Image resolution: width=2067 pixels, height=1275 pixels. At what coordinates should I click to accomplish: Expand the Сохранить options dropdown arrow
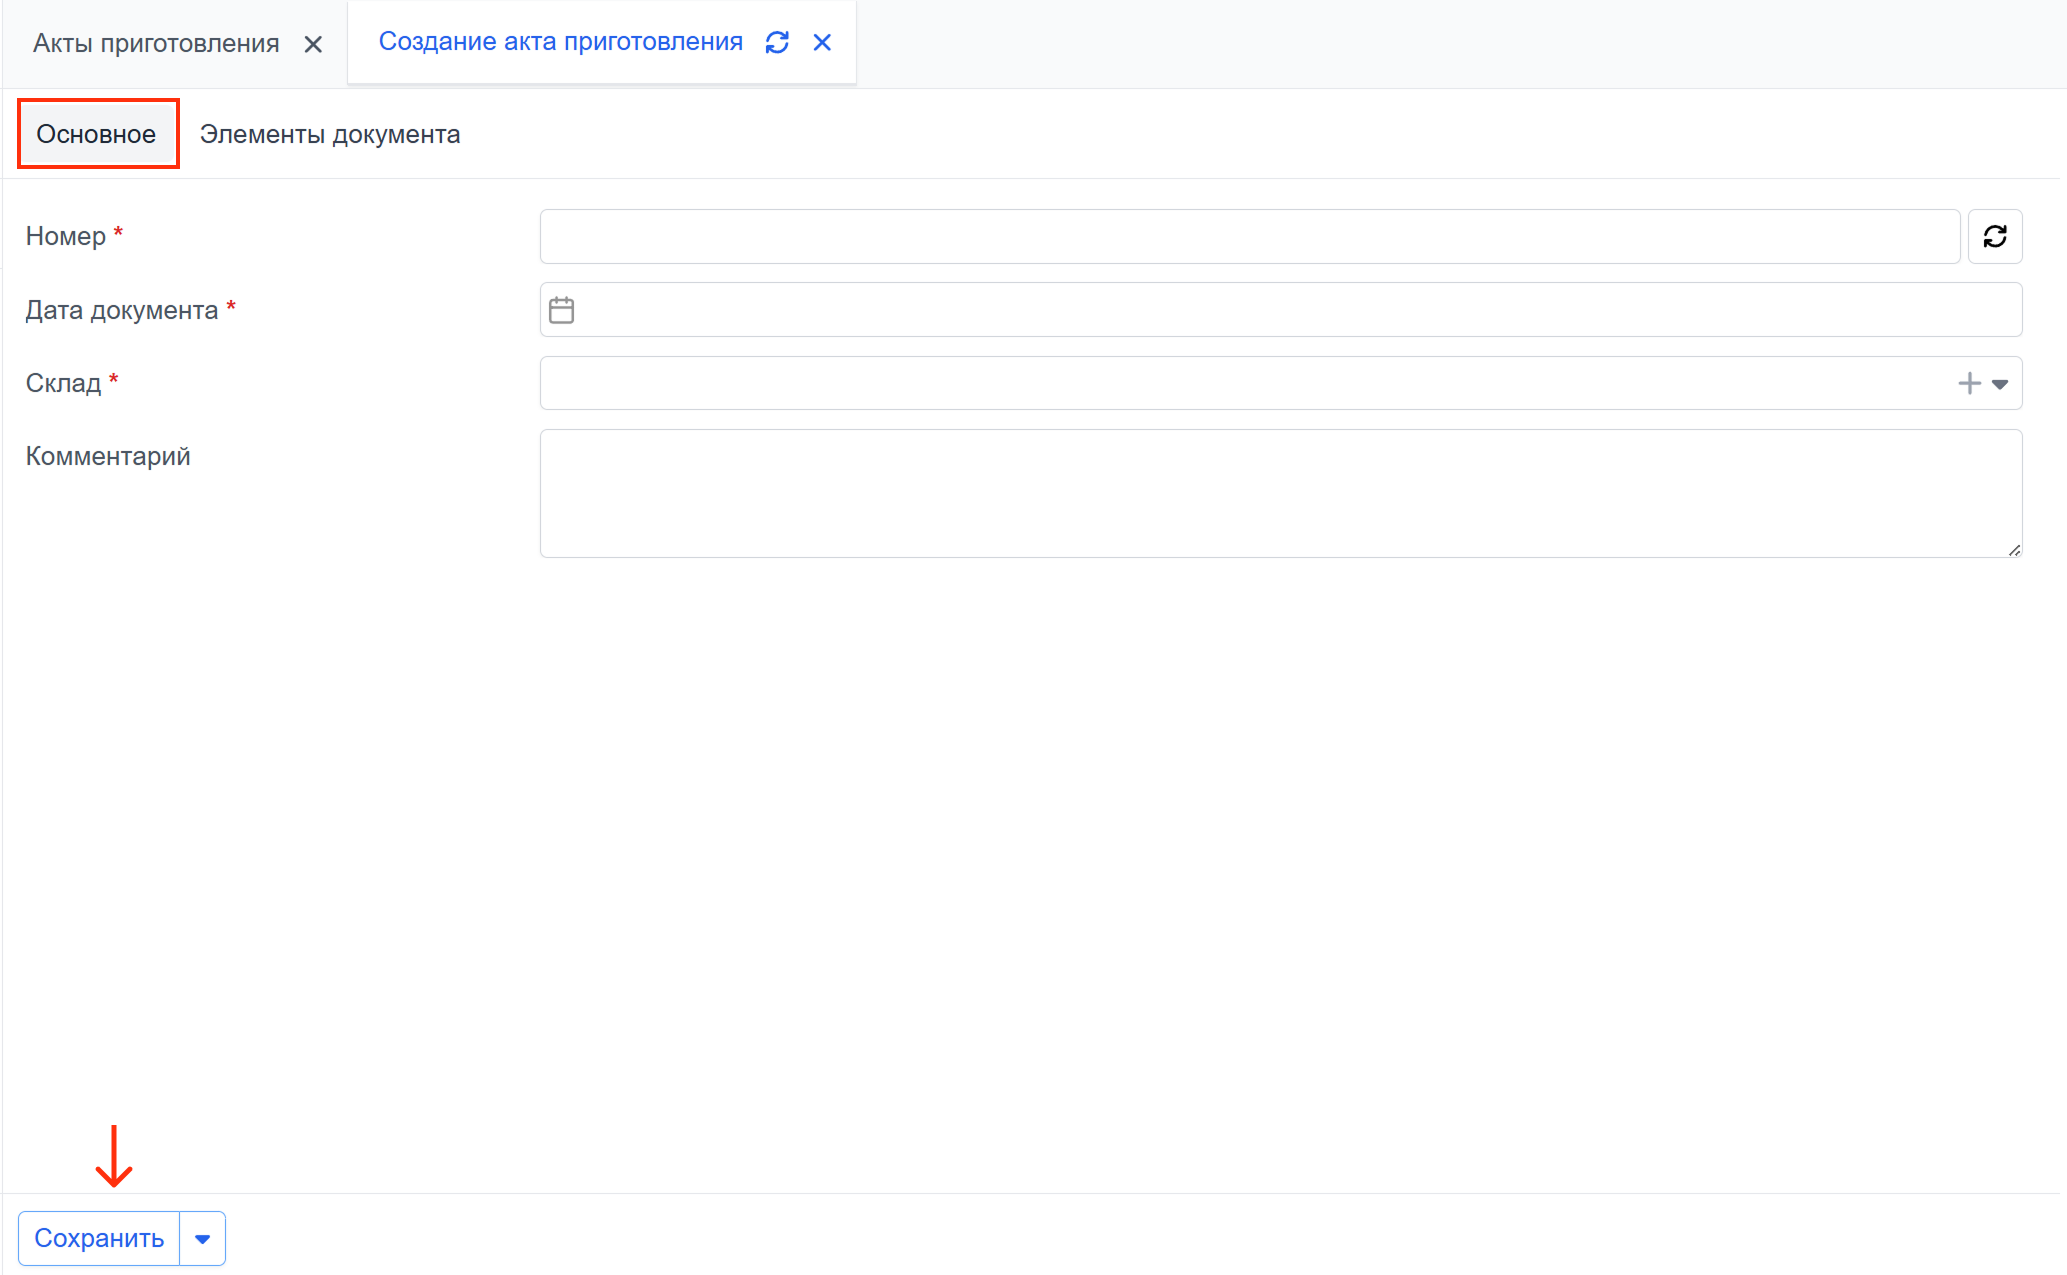[203, 1238]
